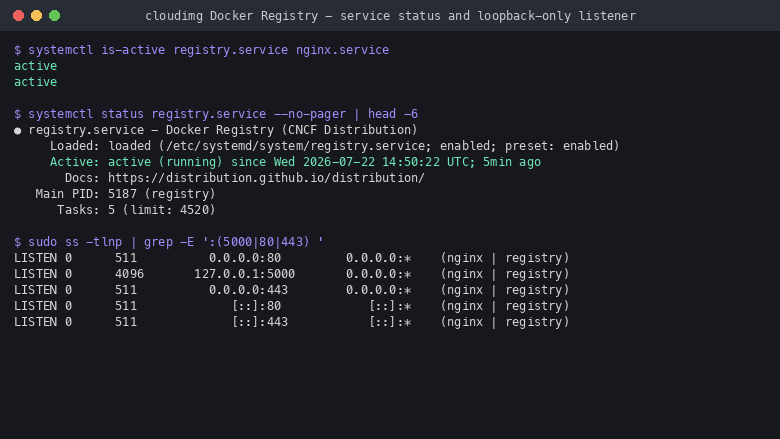Click the red close window button
This screenshot has height=439, width=780.
(18, 15)
